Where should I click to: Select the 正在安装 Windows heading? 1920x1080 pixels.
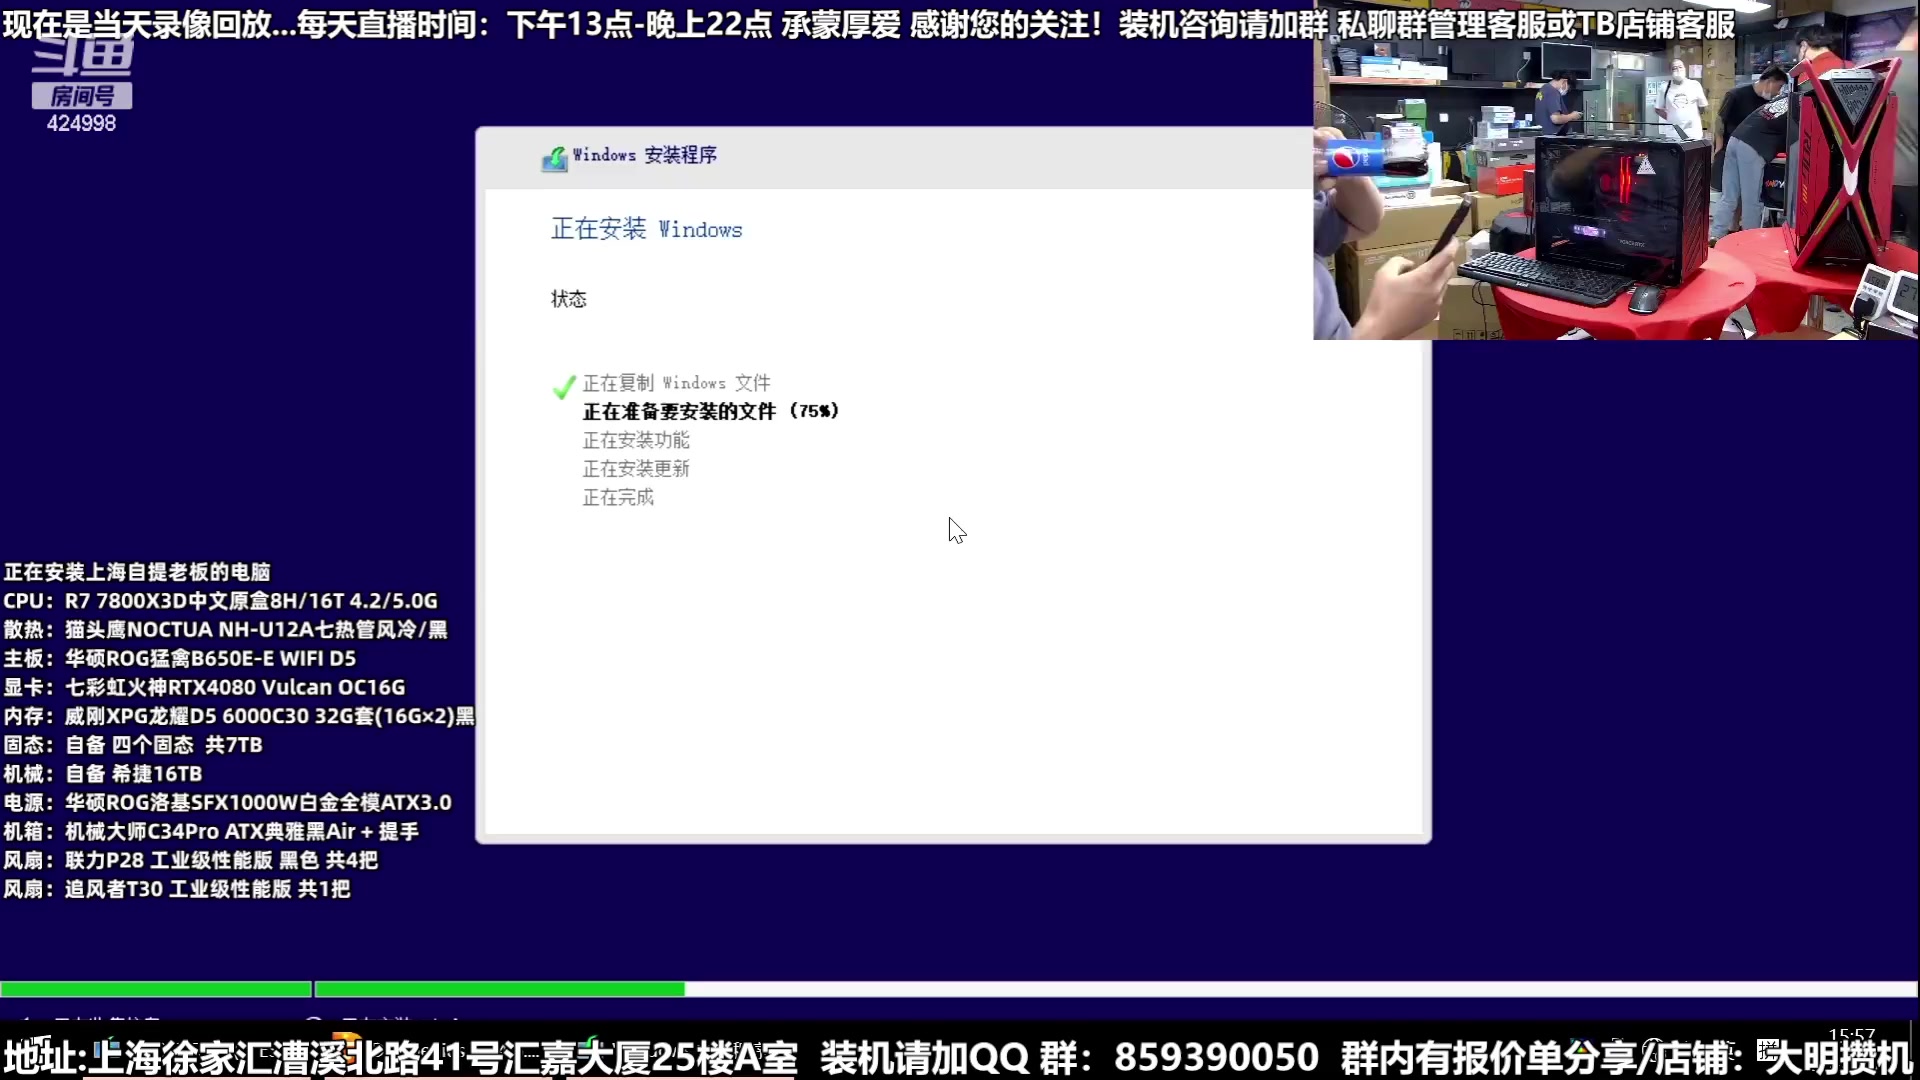tap(646, 229)
